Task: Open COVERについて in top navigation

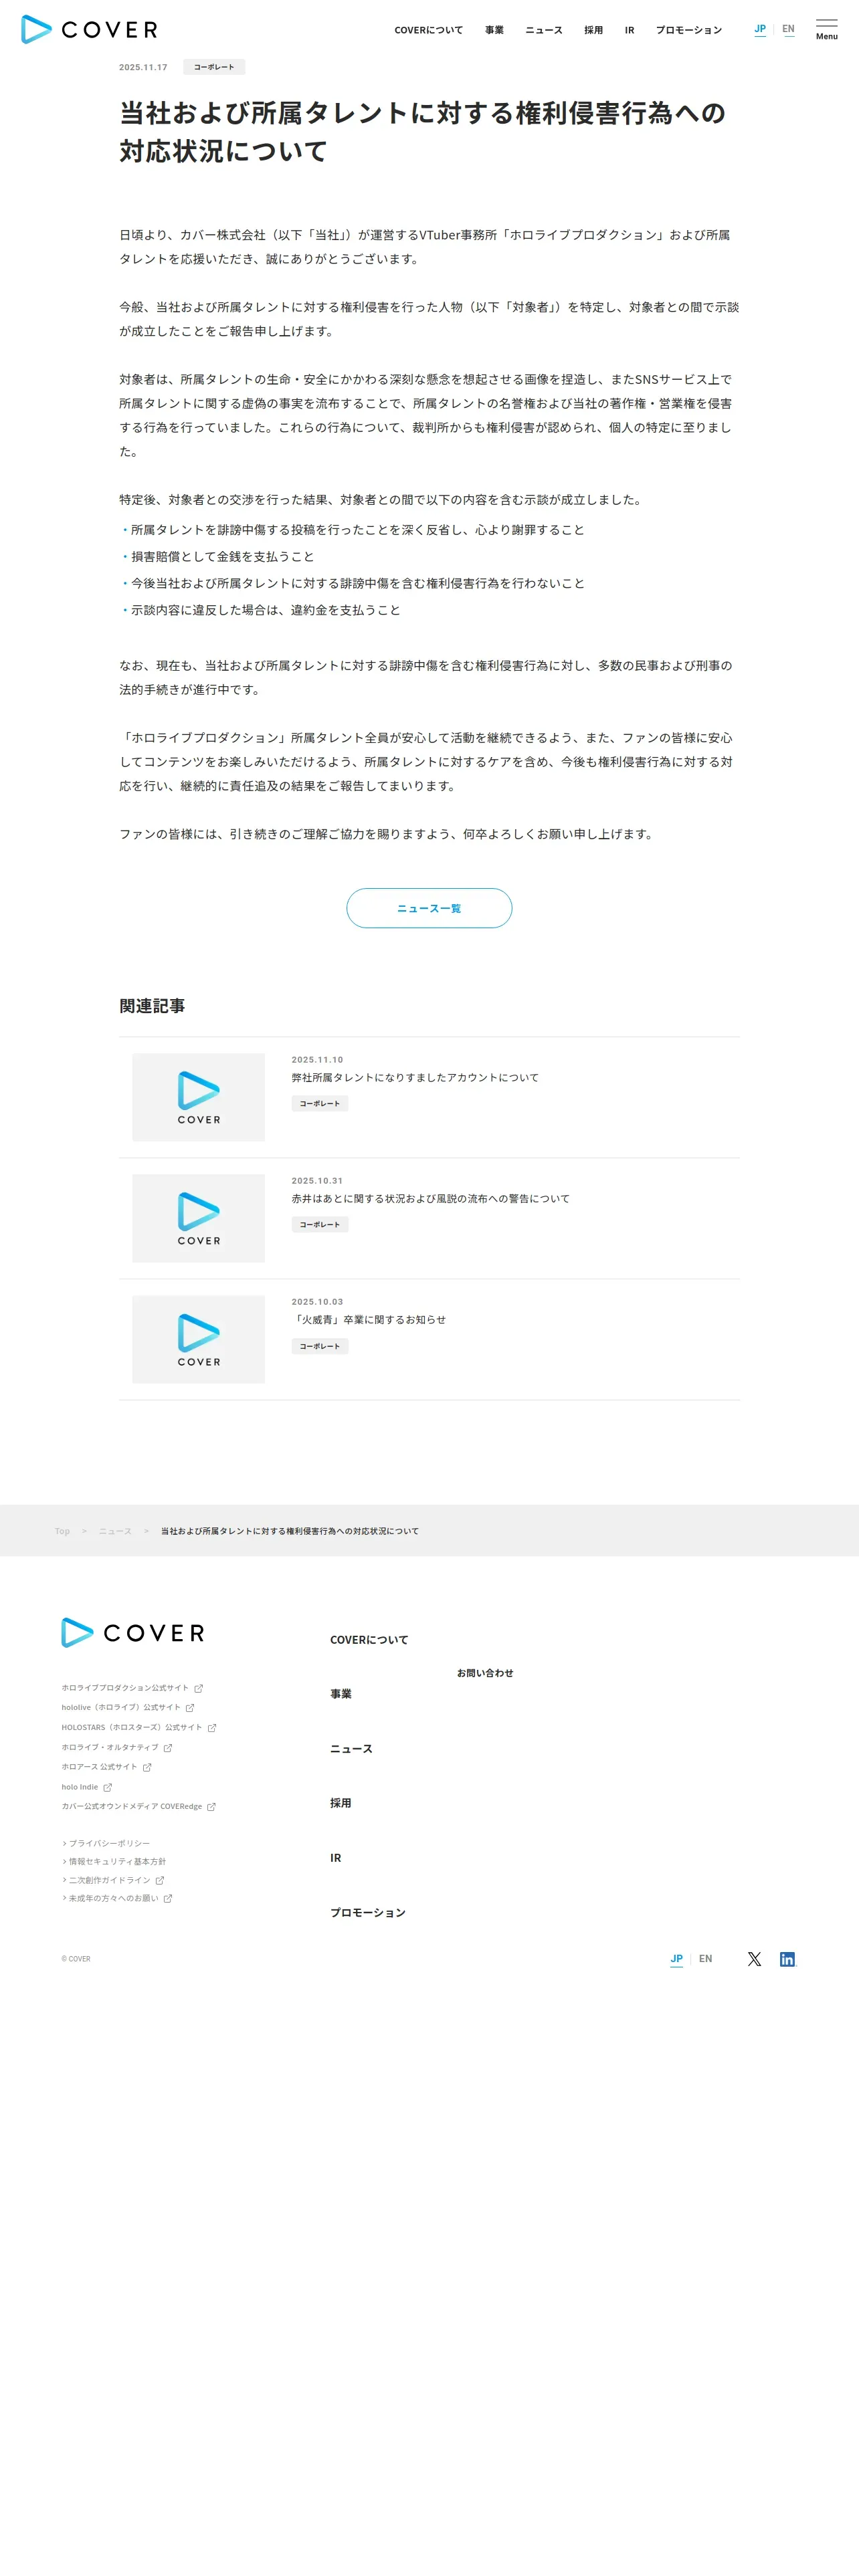Action: pyautogui.click(x=428, y=30)
